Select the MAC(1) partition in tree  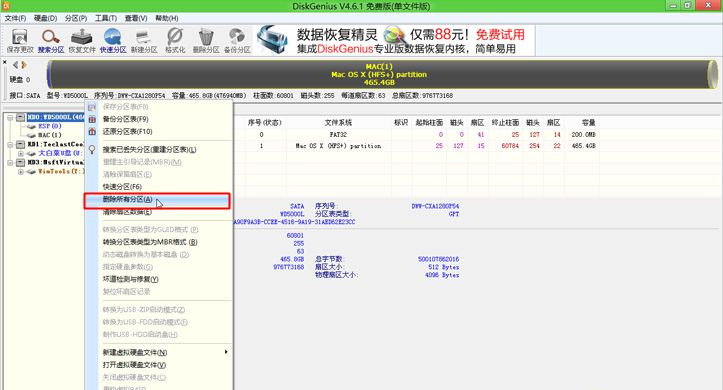click(x=50, y=135)
